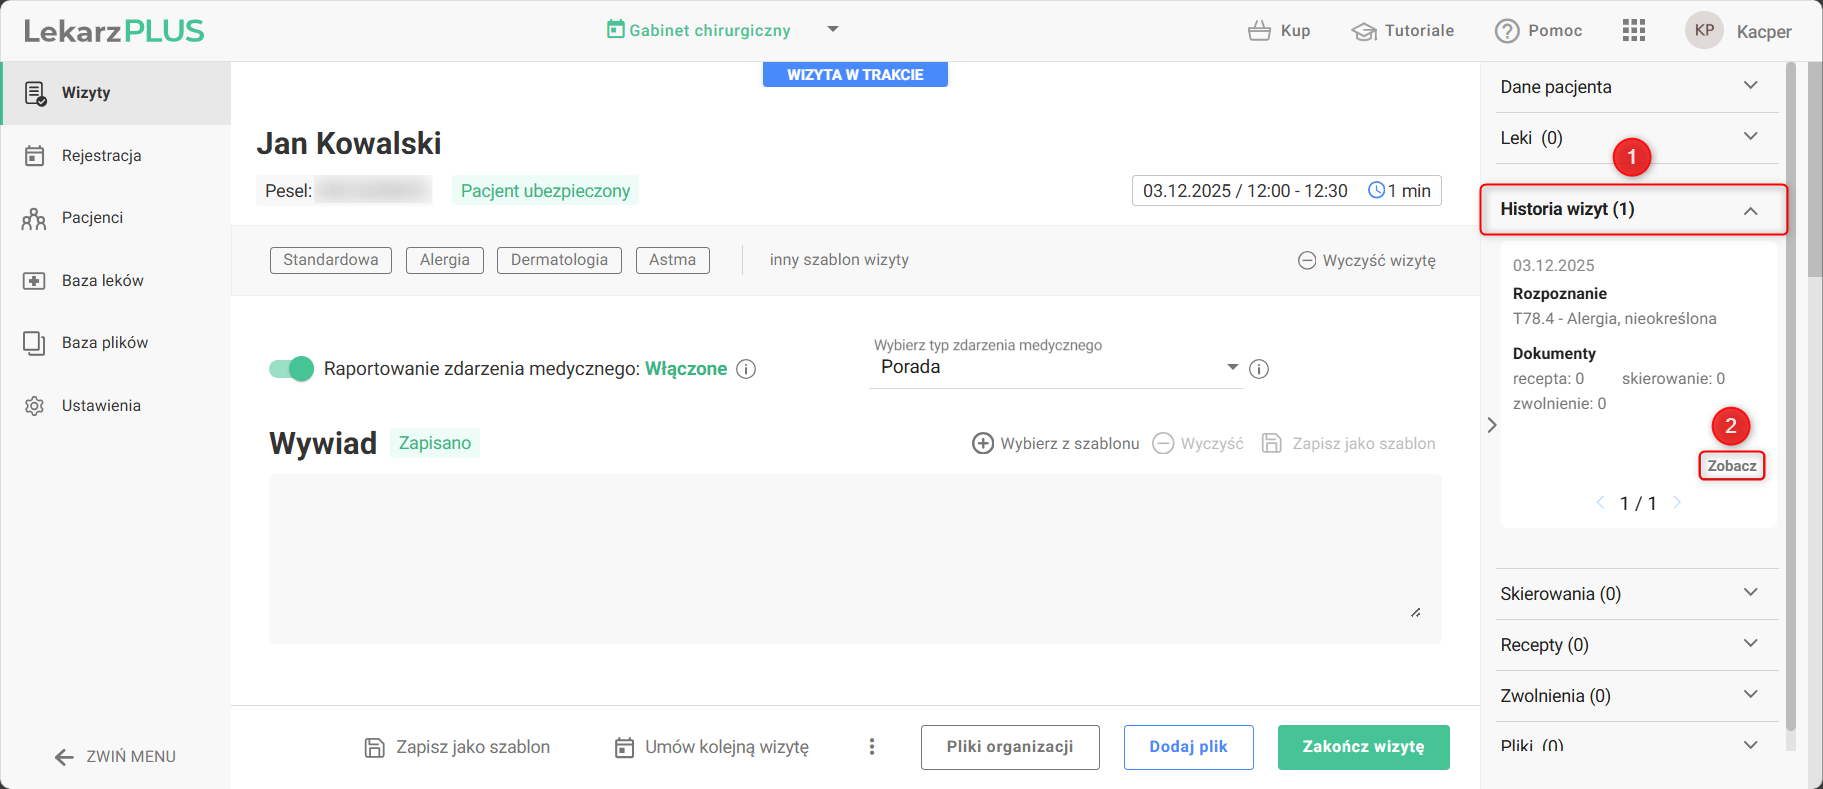Screen dimensions: 1823x789
Task: Click inside the Wywiad text area
Action: click(x=854, y=558)
